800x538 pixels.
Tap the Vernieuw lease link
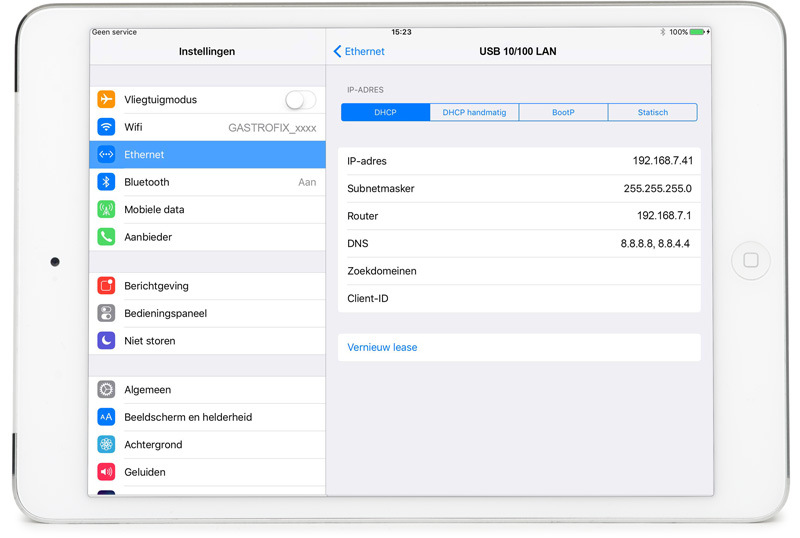click(382, 348)
